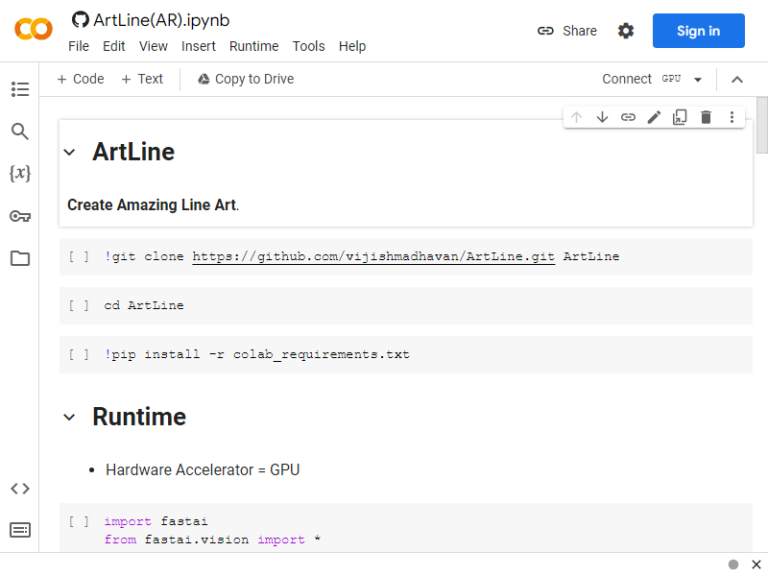Collapse the ArtLine section
The width and height of the screenshot is (768, 576).
[x=70, y=152]
